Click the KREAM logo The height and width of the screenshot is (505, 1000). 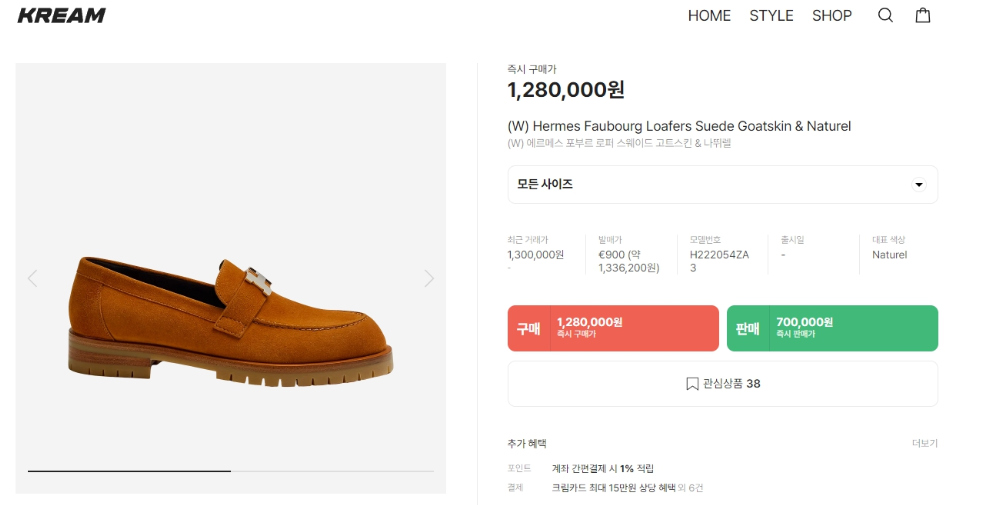coord(62,15)
